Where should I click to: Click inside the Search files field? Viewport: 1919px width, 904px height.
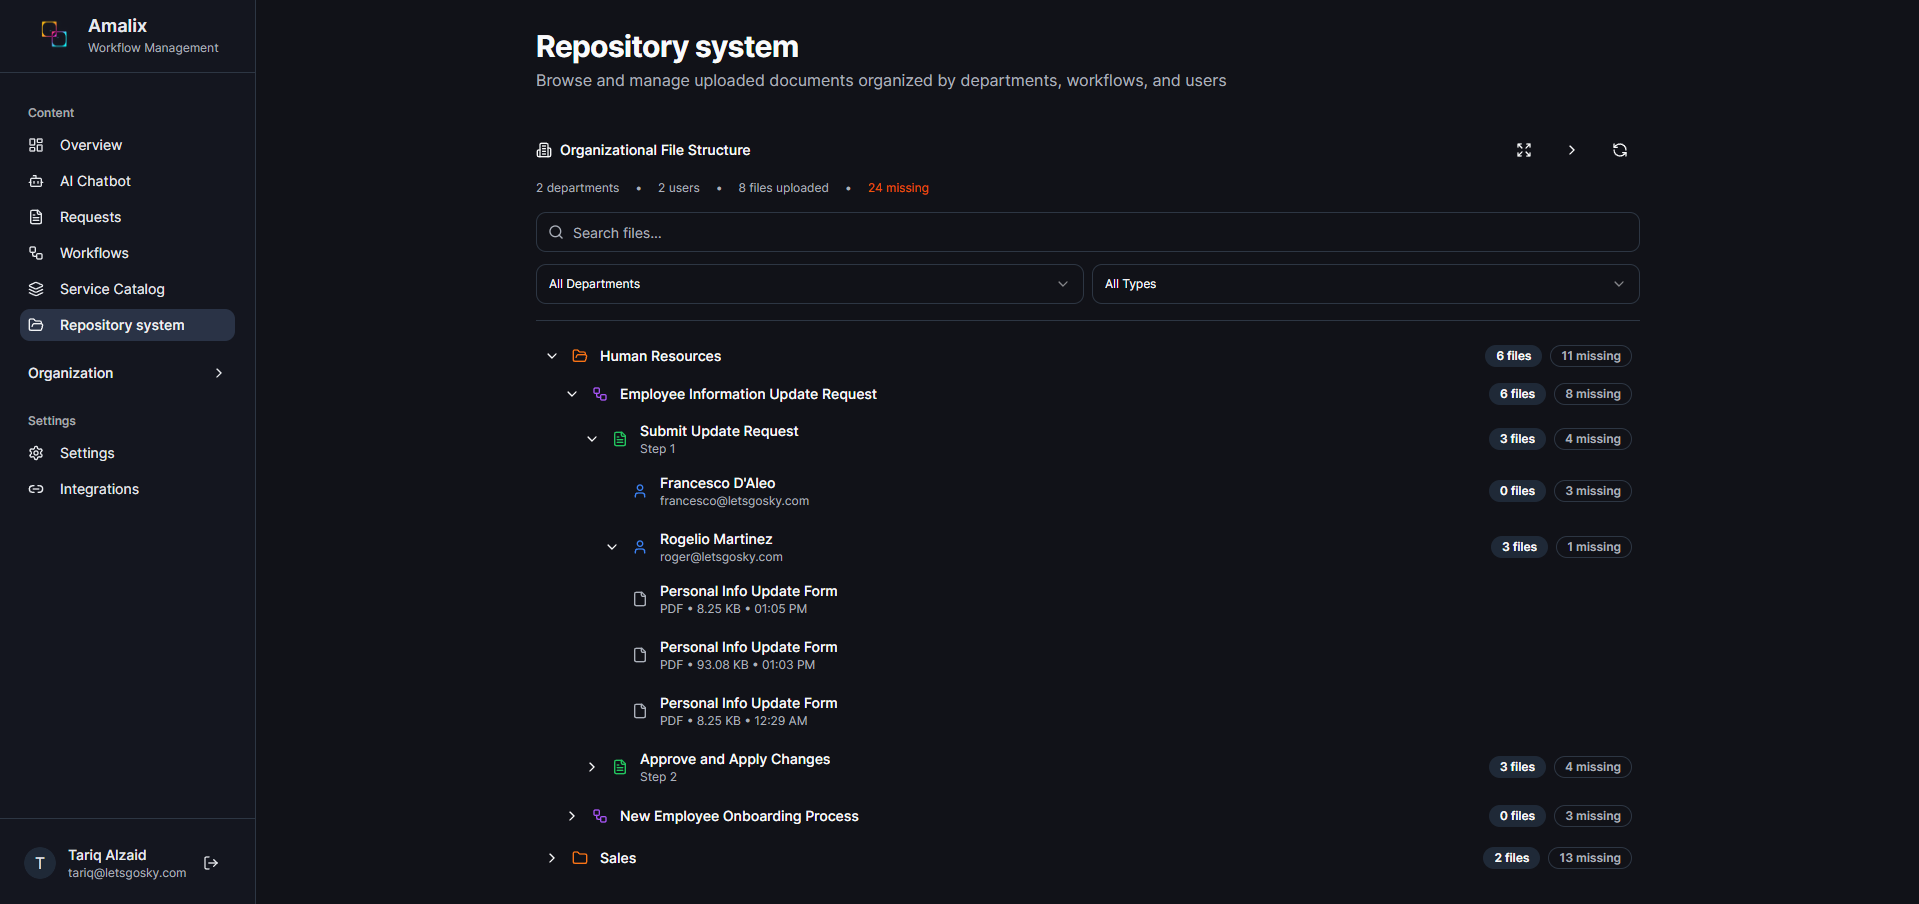[x=1087, y=232]
